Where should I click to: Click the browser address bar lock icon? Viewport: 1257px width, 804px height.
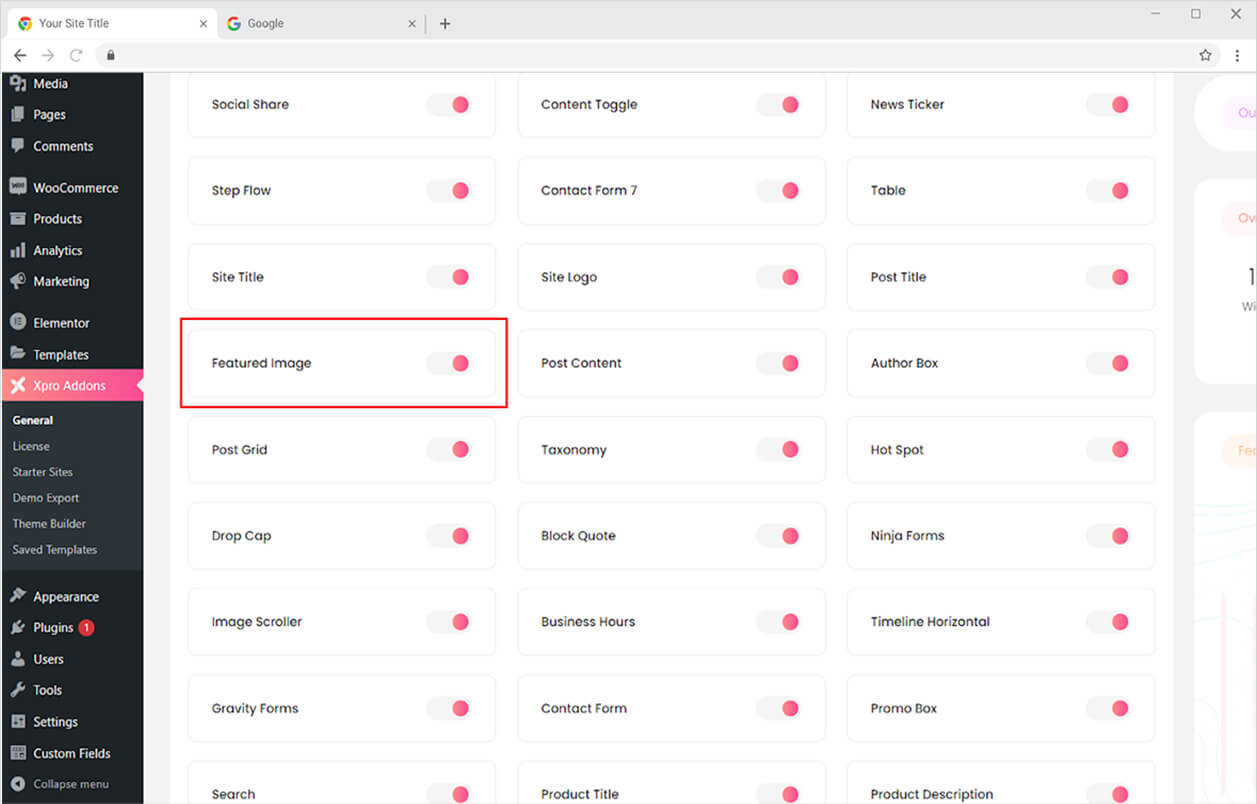tap(110, 55)
